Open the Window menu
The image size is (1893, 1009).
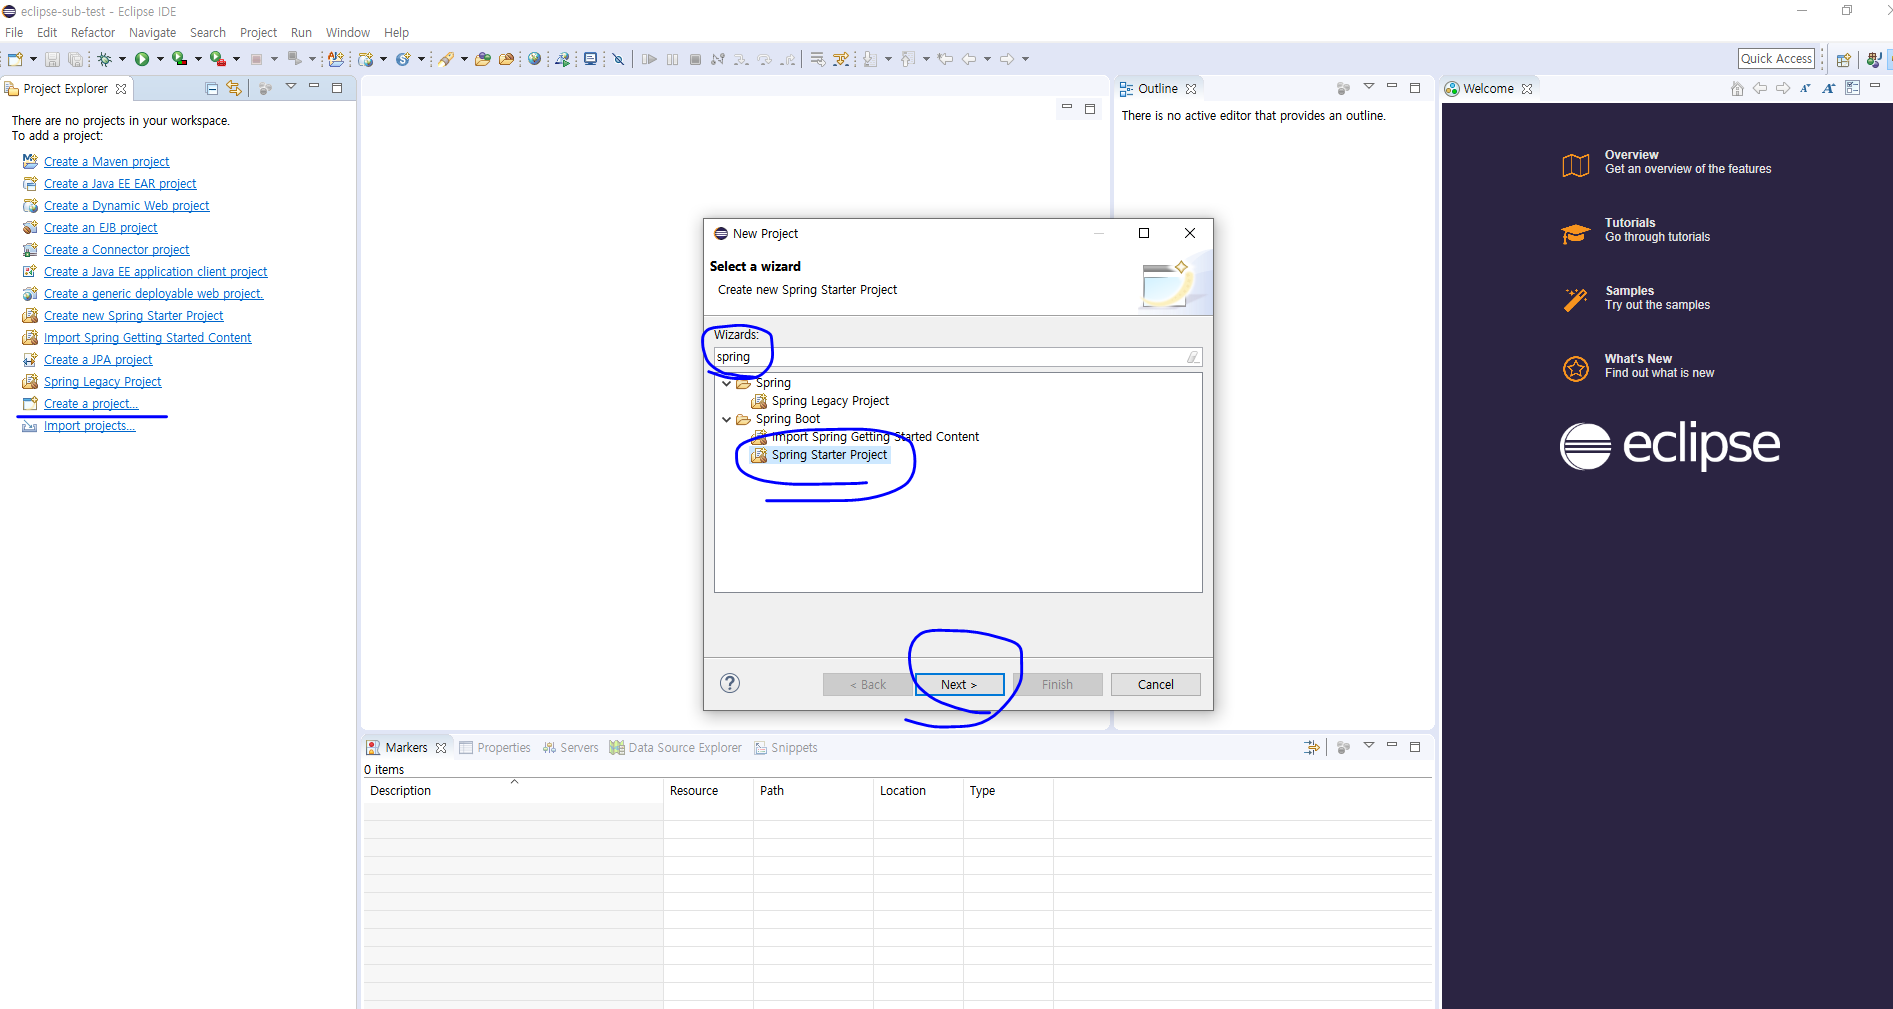tap(347, 32)
